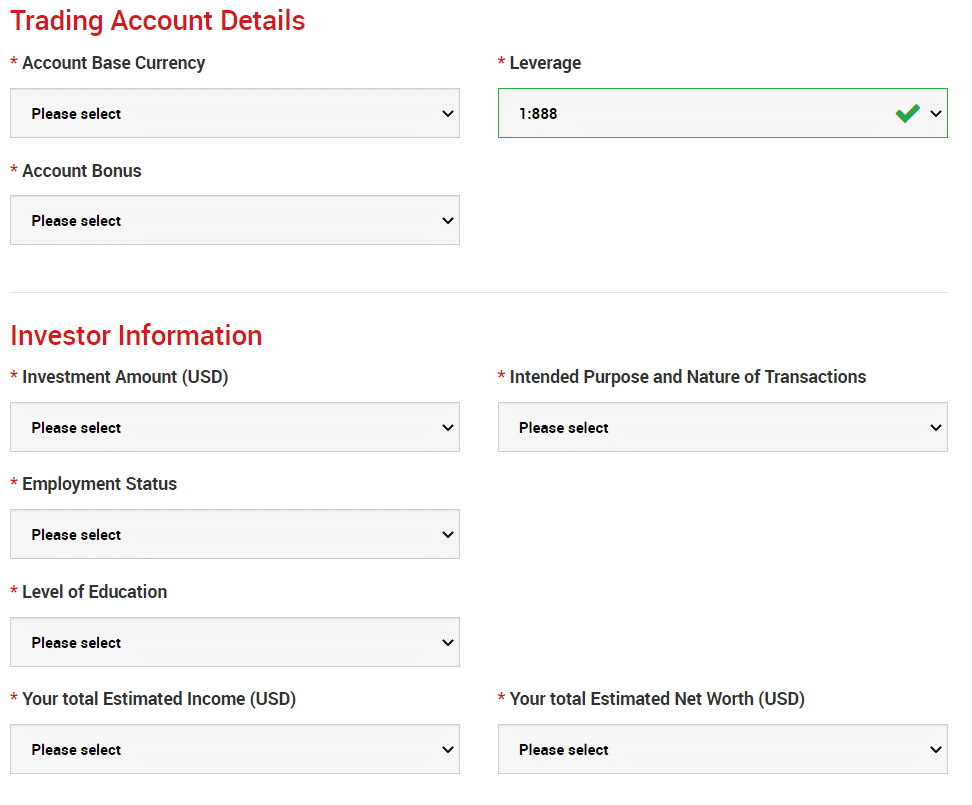Viewport: 972px width, 805px height.
Task: Open the total Estimated Net Worth dropdown
Action: point(722,749)
